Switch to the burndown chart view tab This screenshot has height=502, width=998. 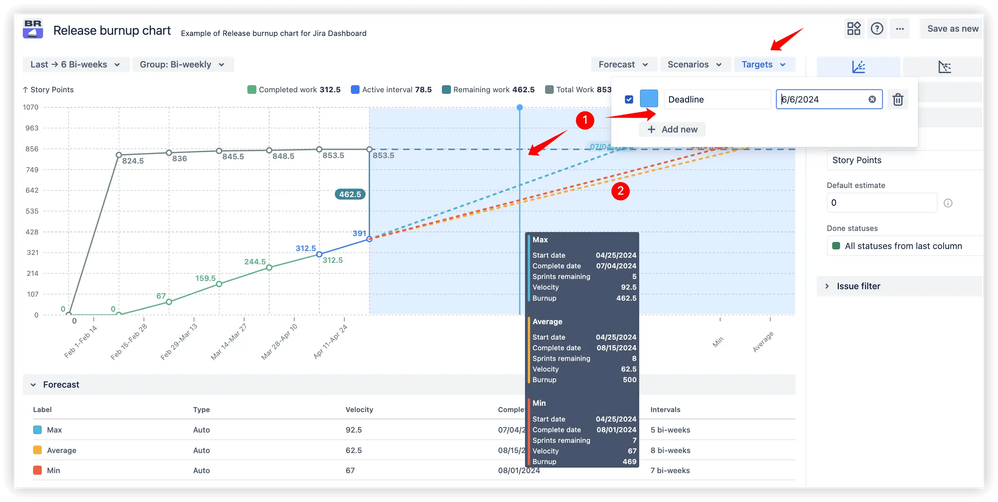(x=945, y=67)
